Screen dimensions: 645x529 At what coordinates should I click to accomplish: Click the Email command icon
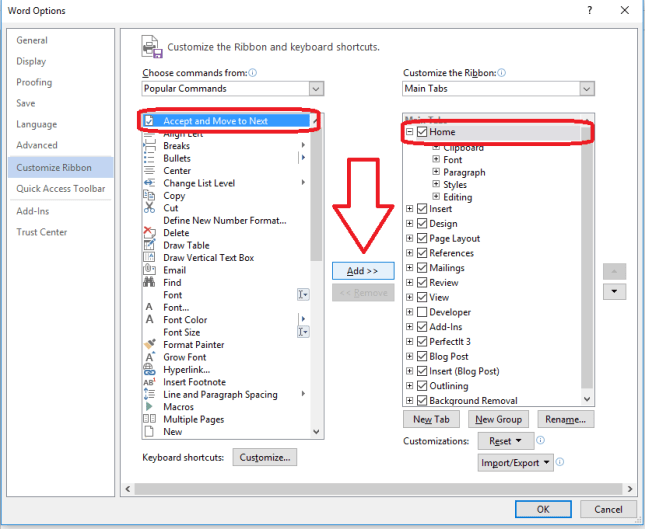(149, 270)
